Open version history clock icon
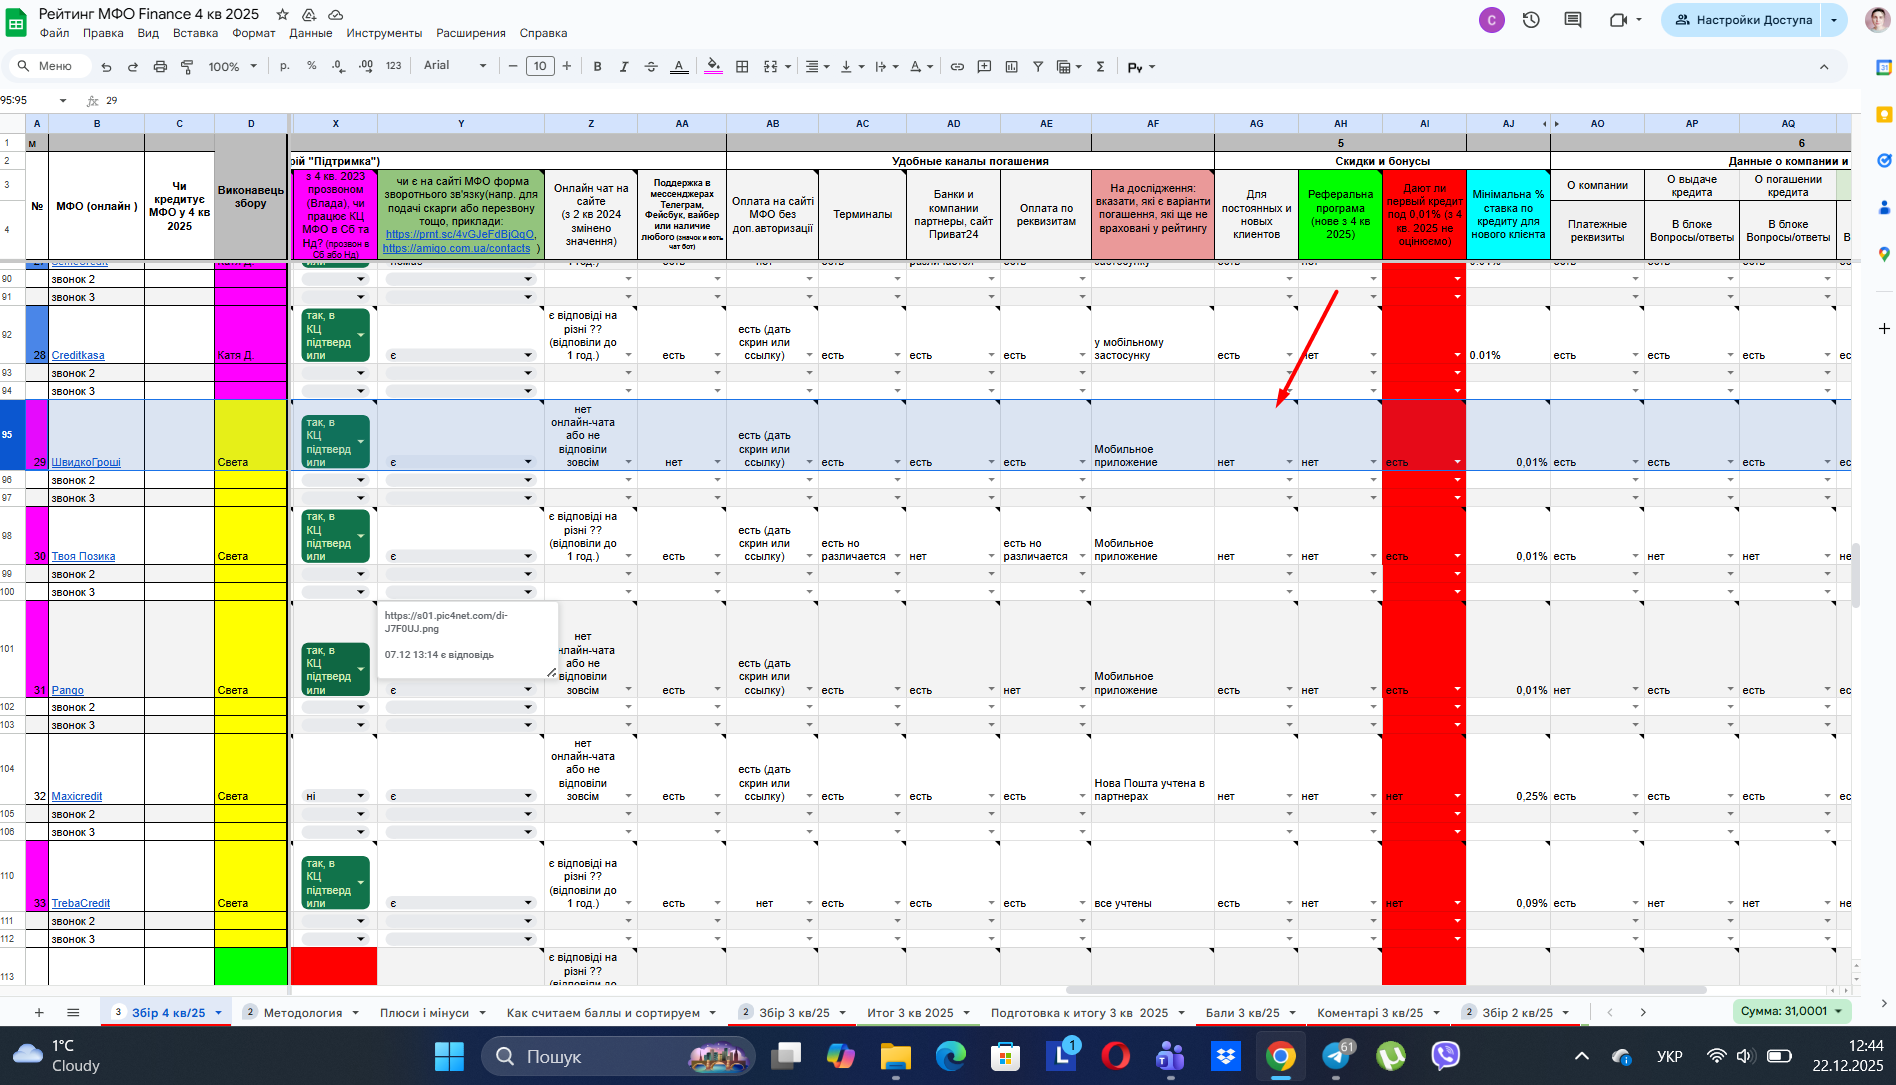The width and height of the screenshot is (1896, 1085). [1531, 20]
